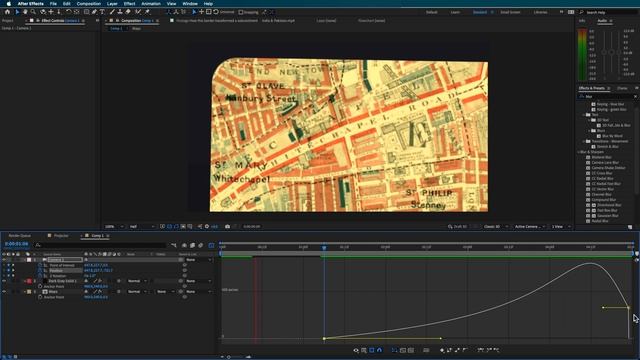The height and width of the screenshot is (360, 640).
Task: Toggle visibility eye of Maps layer
Action: 4,292
